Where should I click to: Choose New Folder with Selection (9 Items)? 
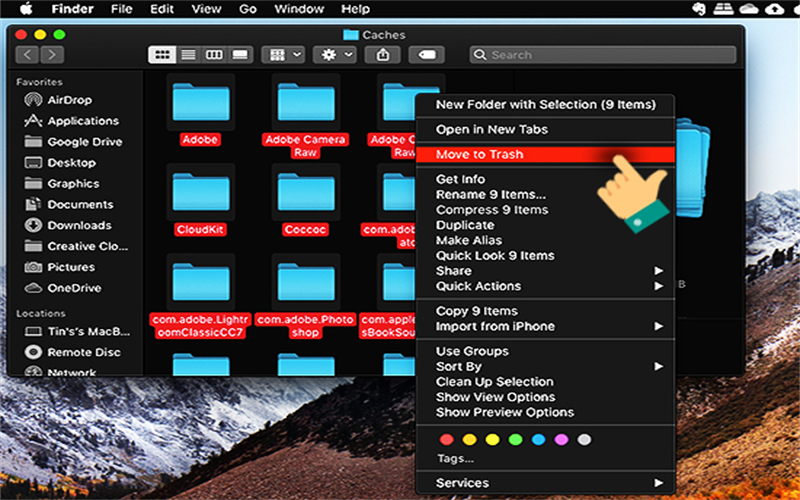pyautogui.click(x=545, y=105)
